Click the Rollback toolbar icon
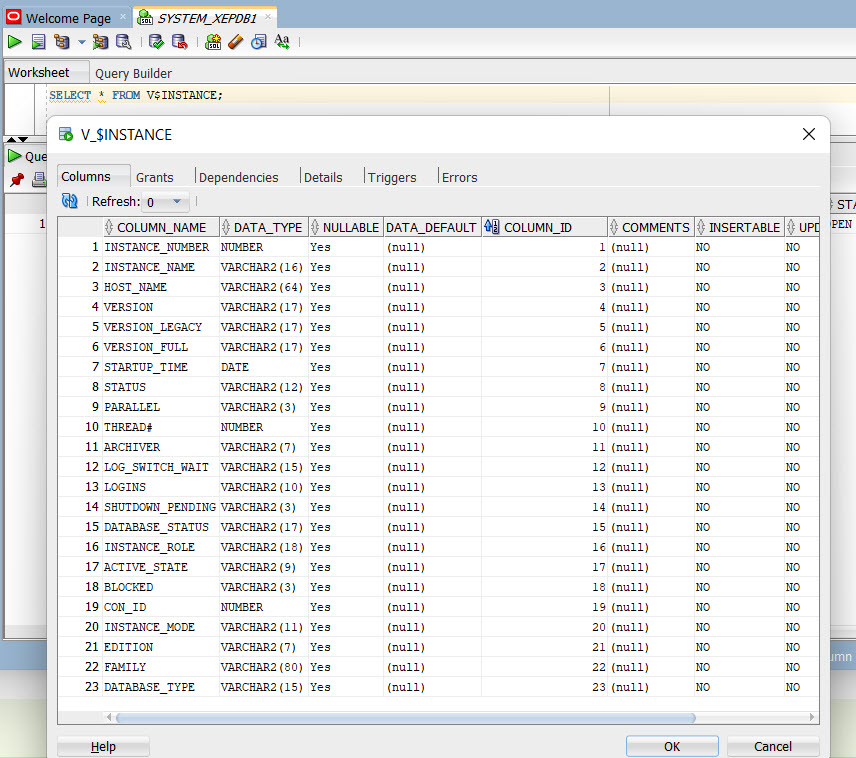 (x=180, y=42)
